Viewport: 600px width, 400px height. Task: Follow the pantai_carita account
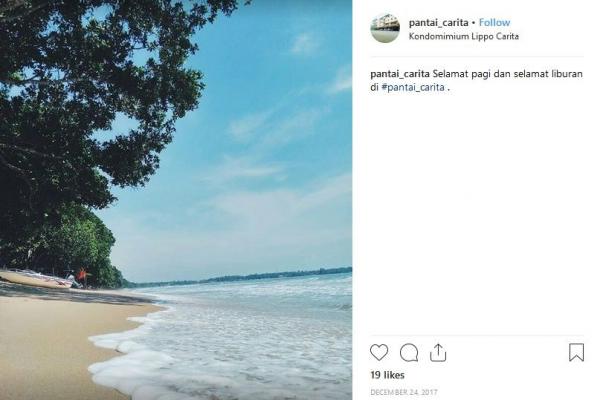494,23
